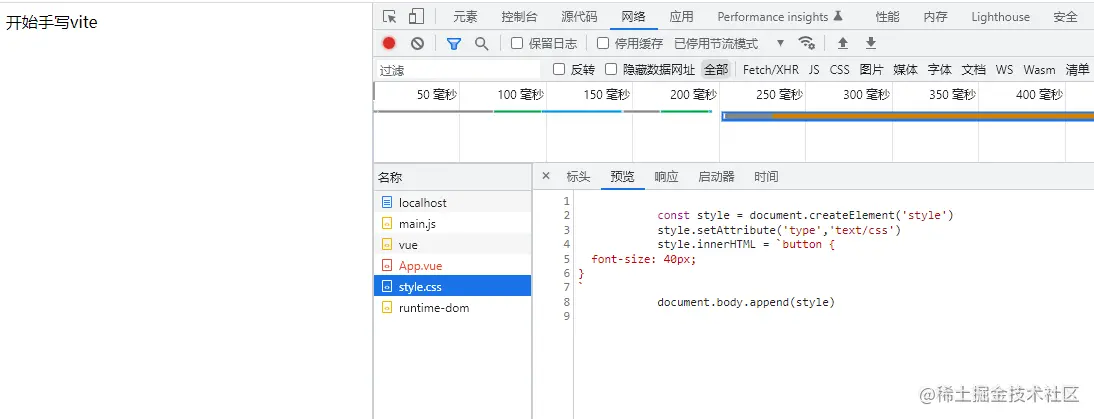1094x419 pixels.
Task: Click the export HAR download arrow icon
Action: click(x=871, y=43)
